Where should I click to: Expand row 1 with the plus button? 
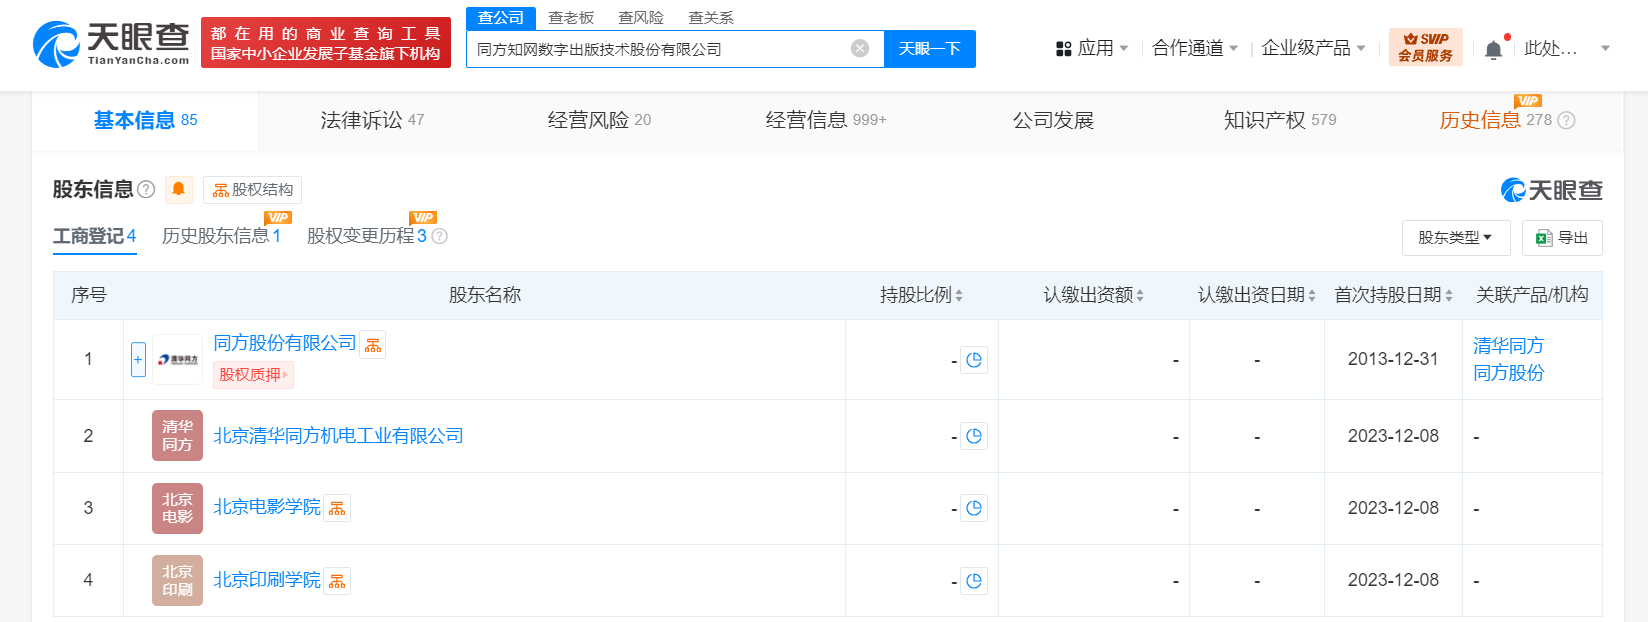[138, 360]
